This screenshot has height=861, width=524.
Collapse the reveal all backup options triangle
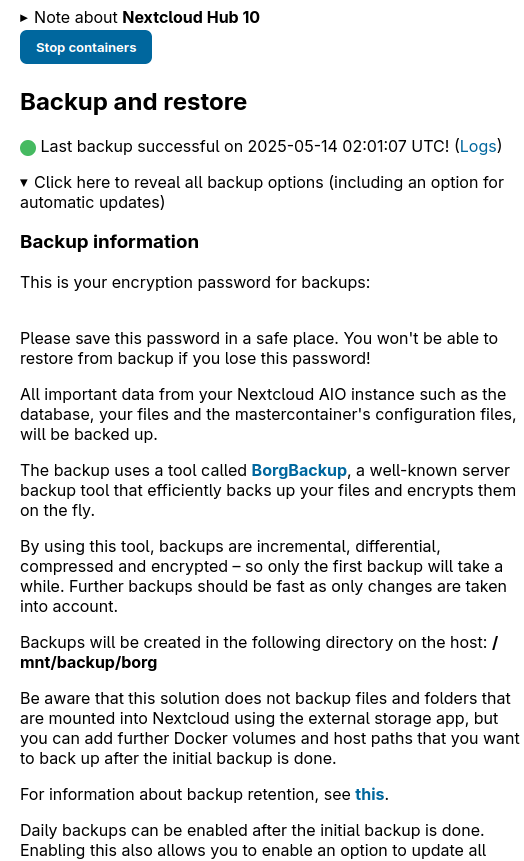(24, 182)
